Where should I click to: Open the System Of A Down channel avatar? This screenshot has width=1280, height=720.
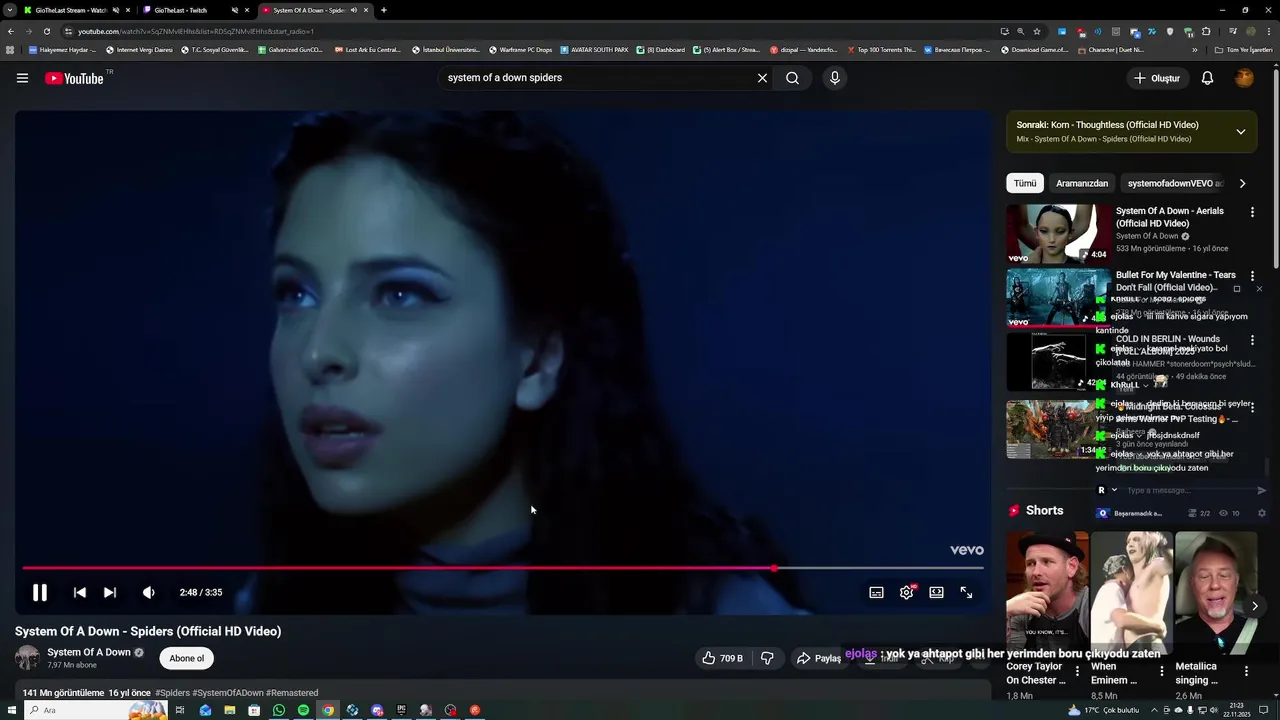pos(27,657)
